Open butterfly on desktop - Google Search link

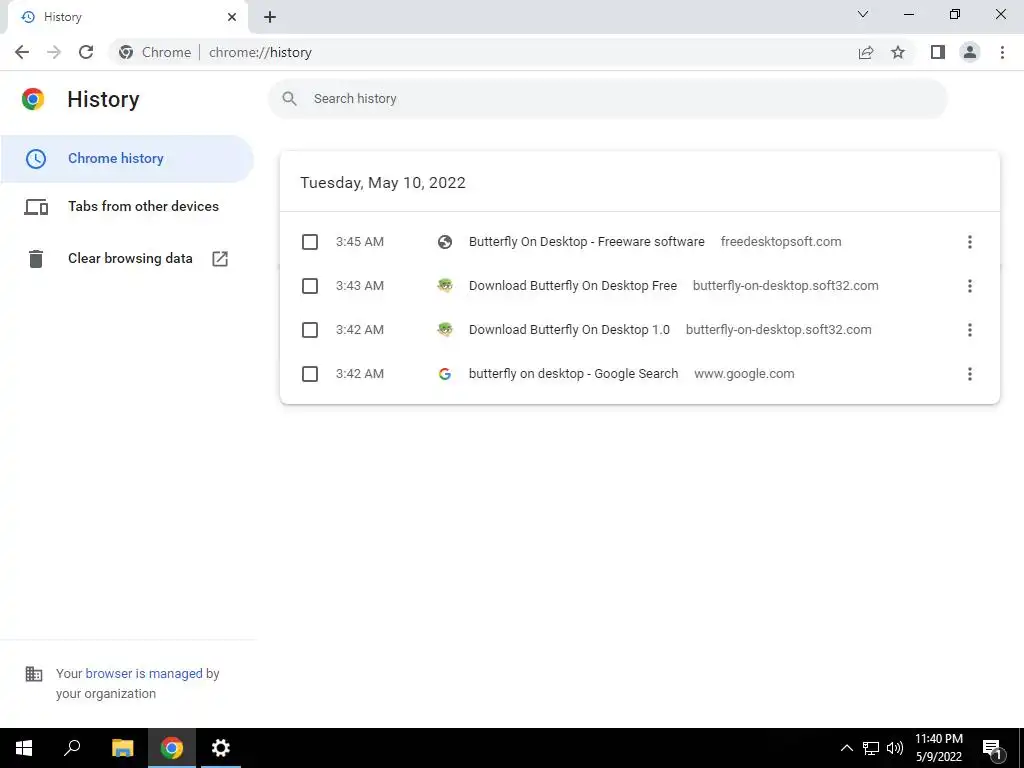pyautogui.click(x=573, y=374)
